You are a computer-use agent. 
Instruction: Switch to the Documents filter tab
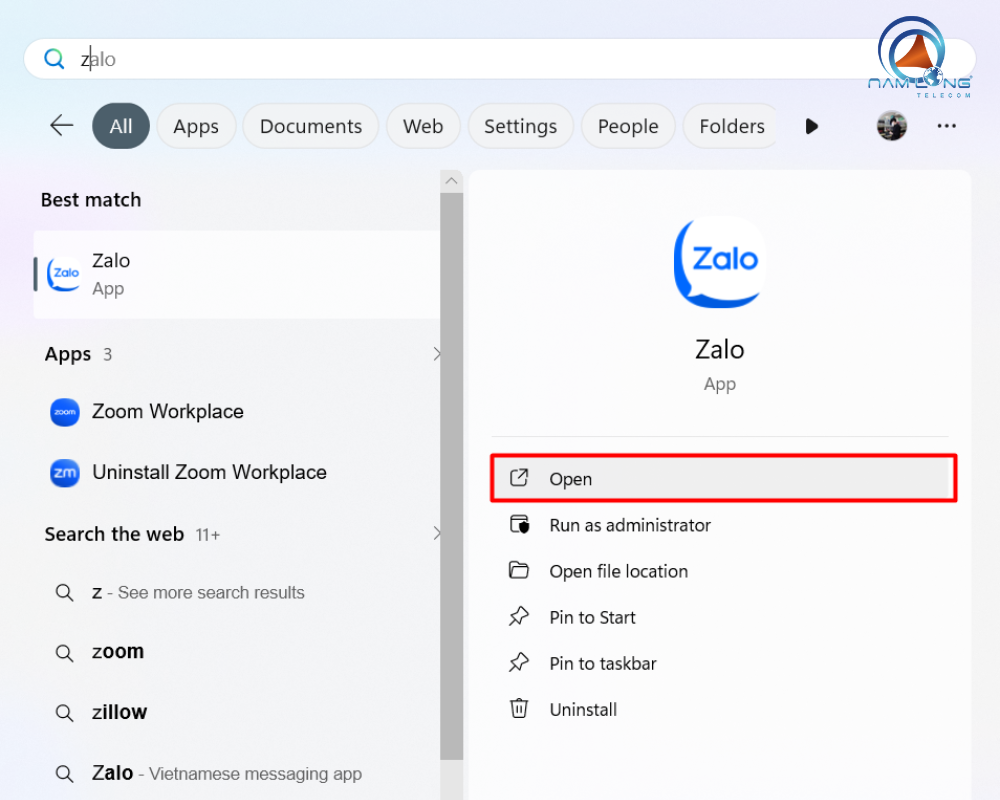311,126
